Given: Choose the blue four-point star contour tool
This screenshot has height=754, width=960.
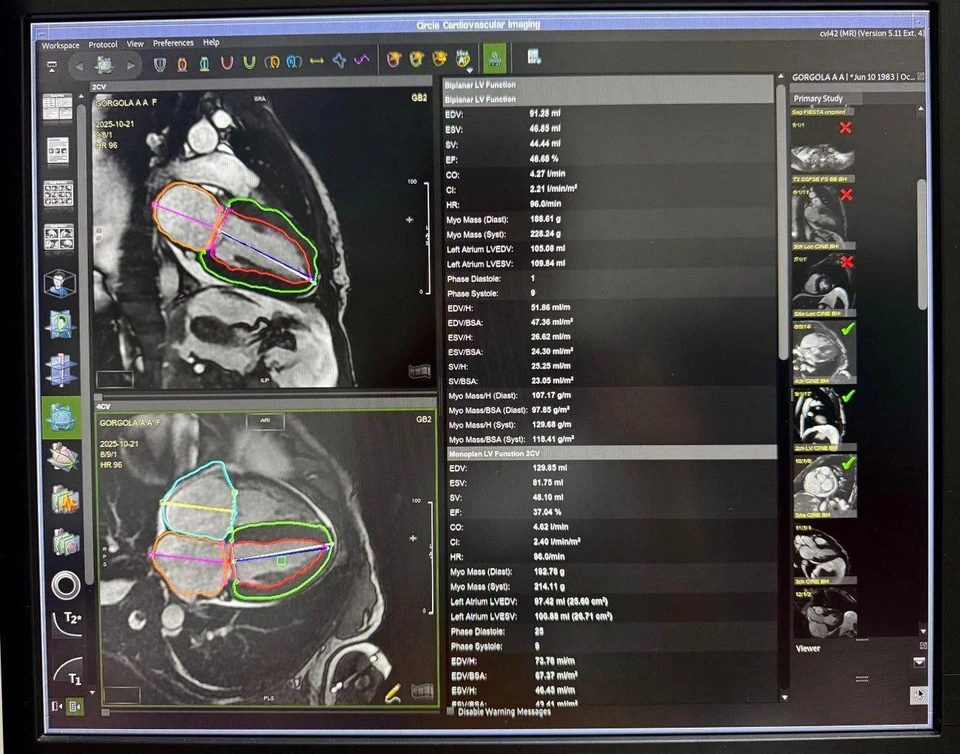Looking at the screenshot, I should 339,62.
